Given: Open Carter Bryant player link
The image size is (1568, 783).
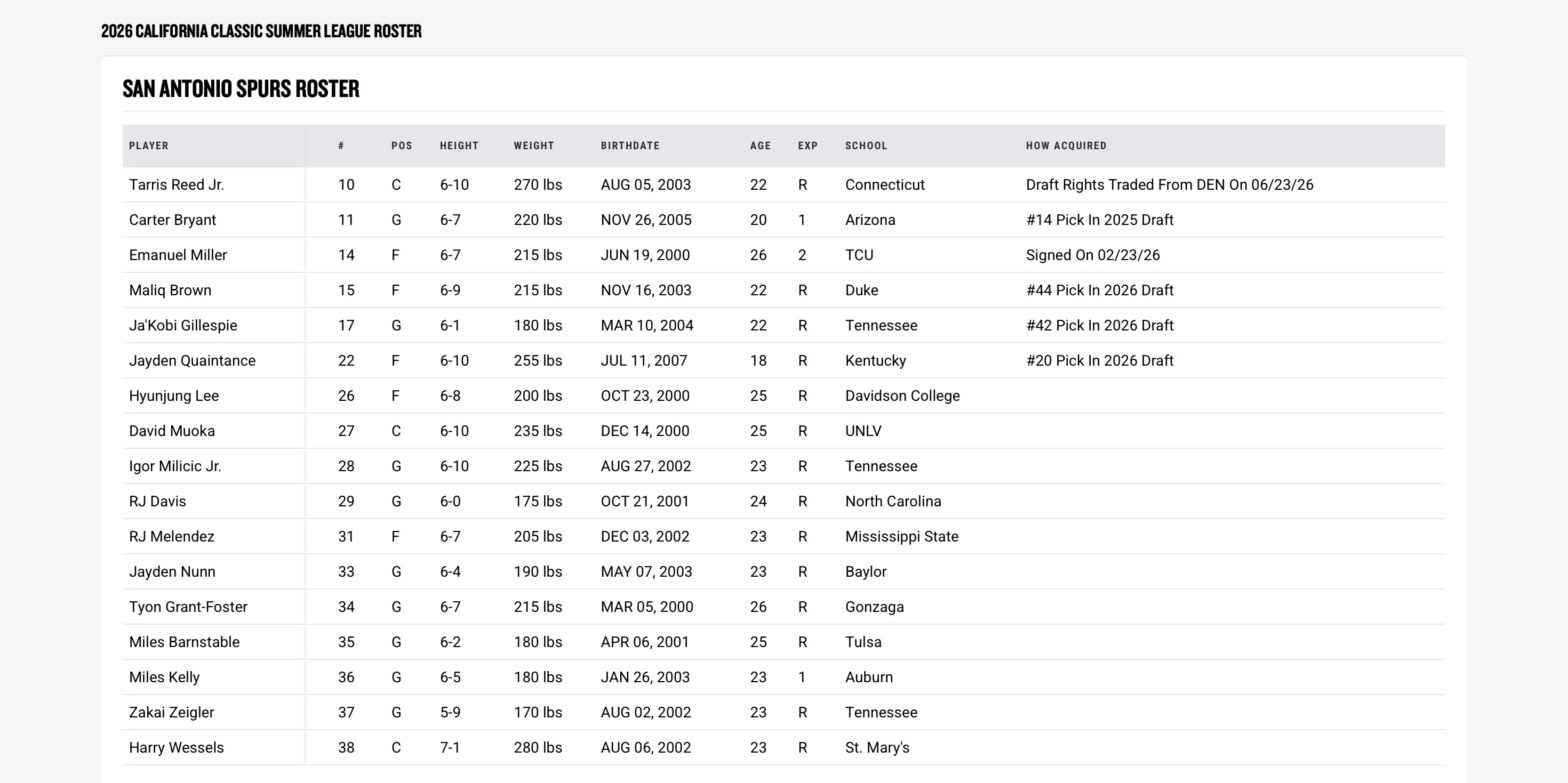Looking at the screenshot, I should tap(172, 220).
